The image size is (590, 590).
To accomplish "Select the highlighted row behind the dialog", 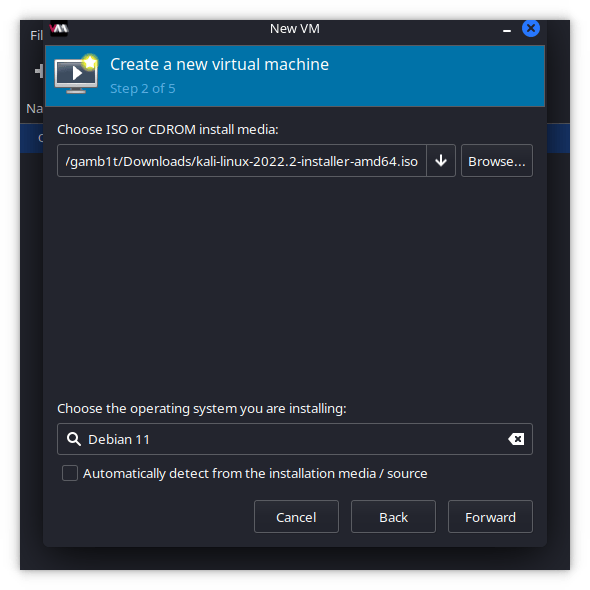I will click(32, 138).
